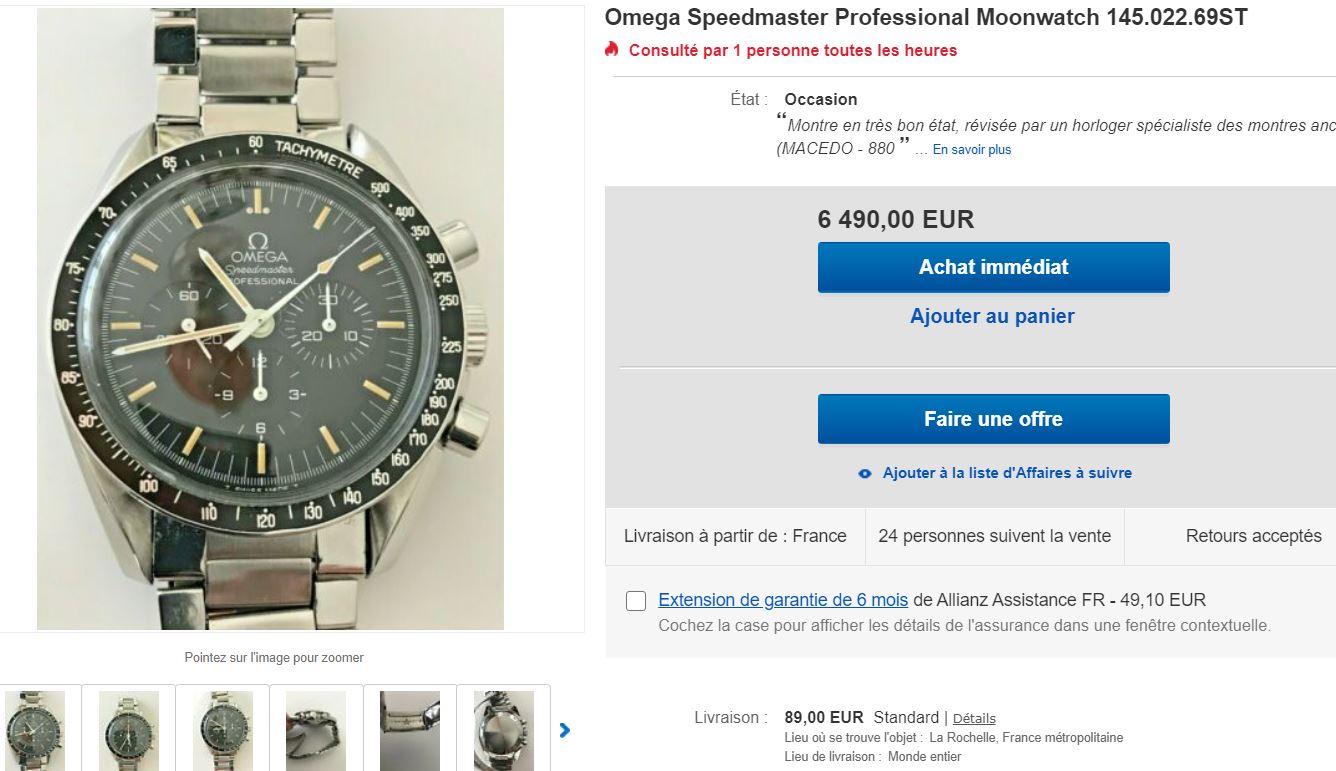Click the Achat immédiat button

[993, 267]
